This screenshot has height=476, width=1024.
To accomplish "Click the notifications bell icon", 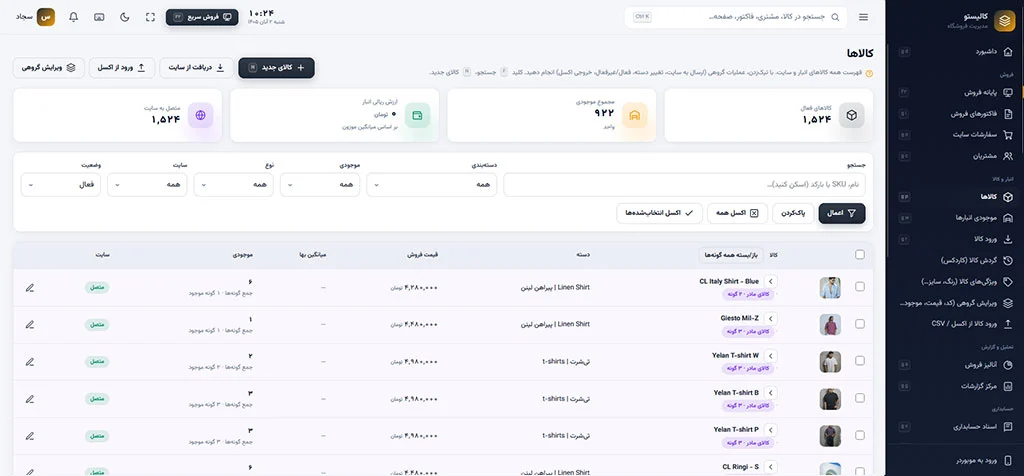I will [73, 17].
